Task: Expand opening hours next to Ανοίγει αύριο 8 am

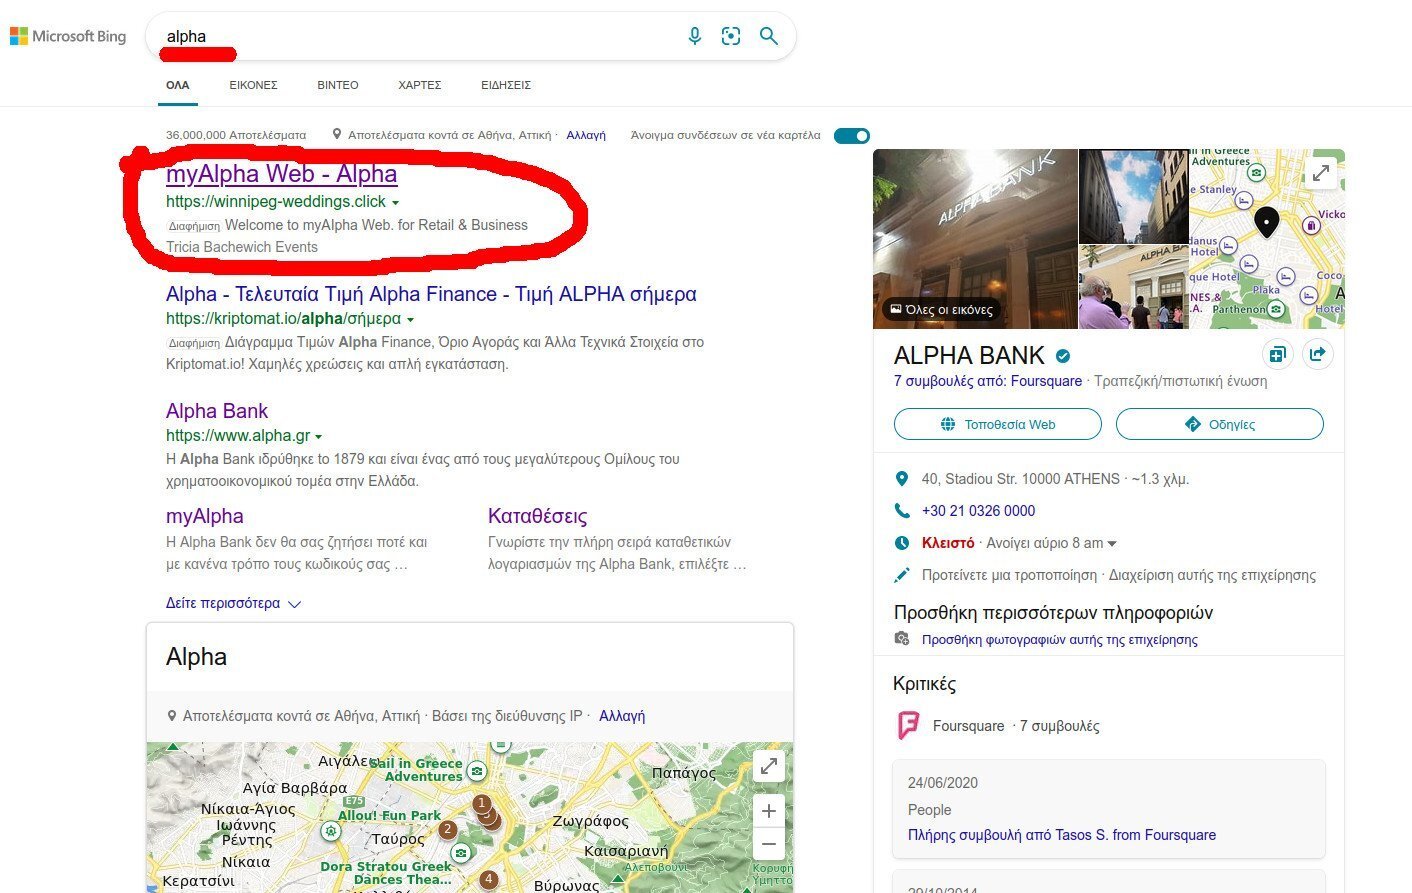Action: 1112,544
